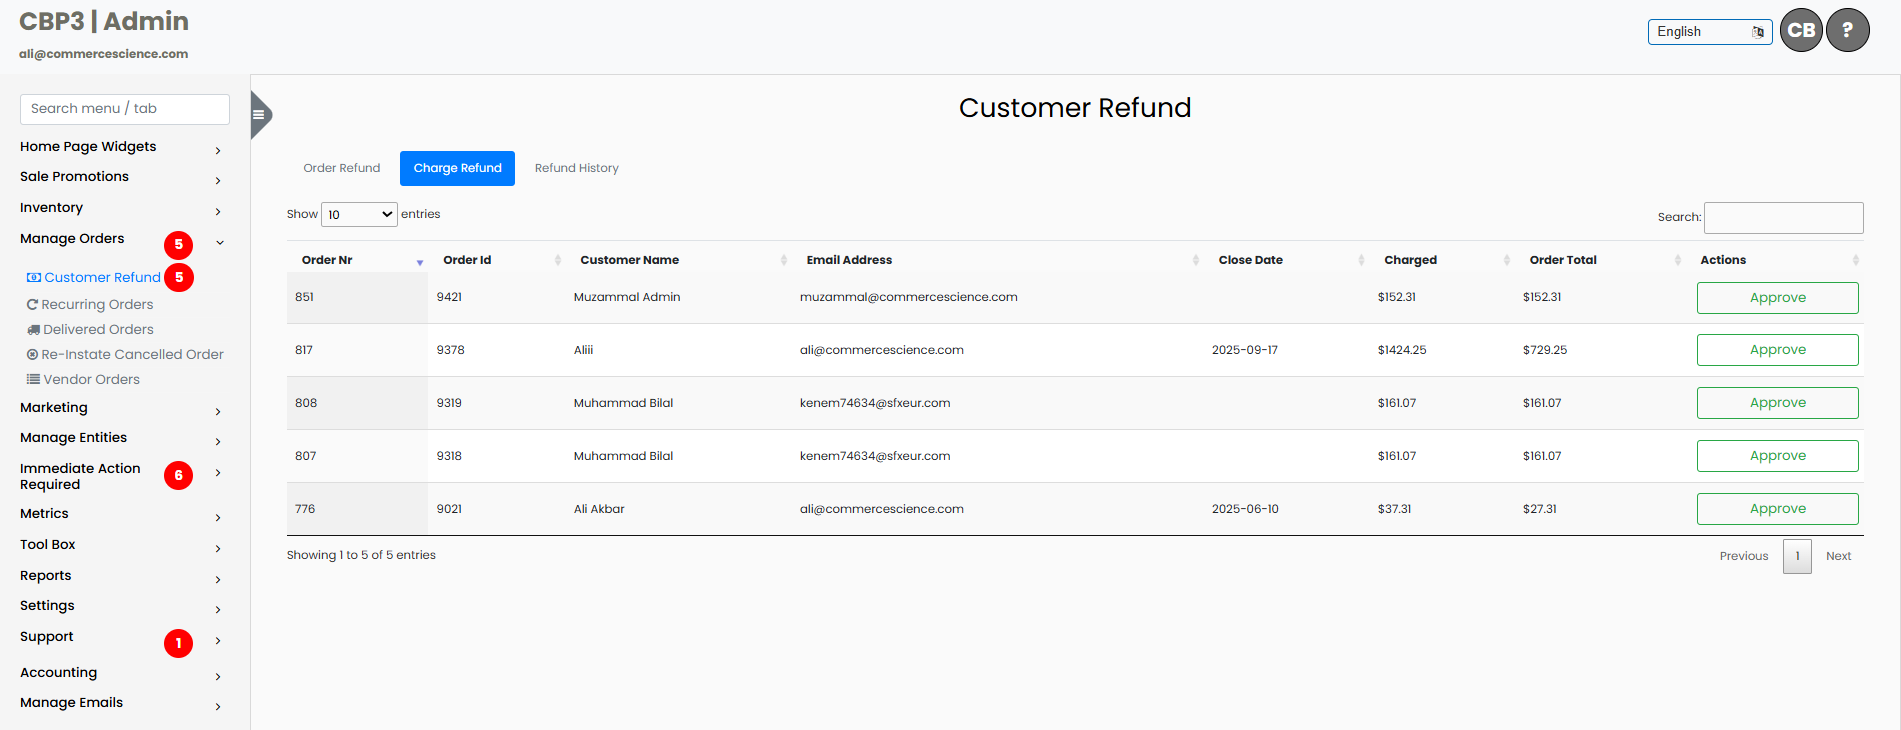
Task: Click the Recurring Orders refresh icon
Action: [x=32, y=305]
